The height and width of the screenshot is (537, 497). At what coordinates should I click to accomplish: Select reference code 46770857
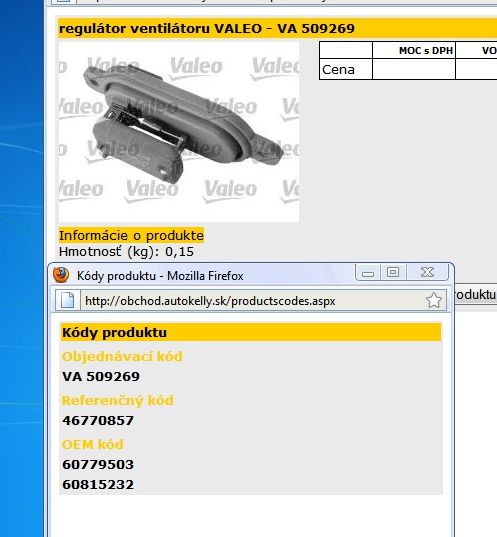point(98,420)
